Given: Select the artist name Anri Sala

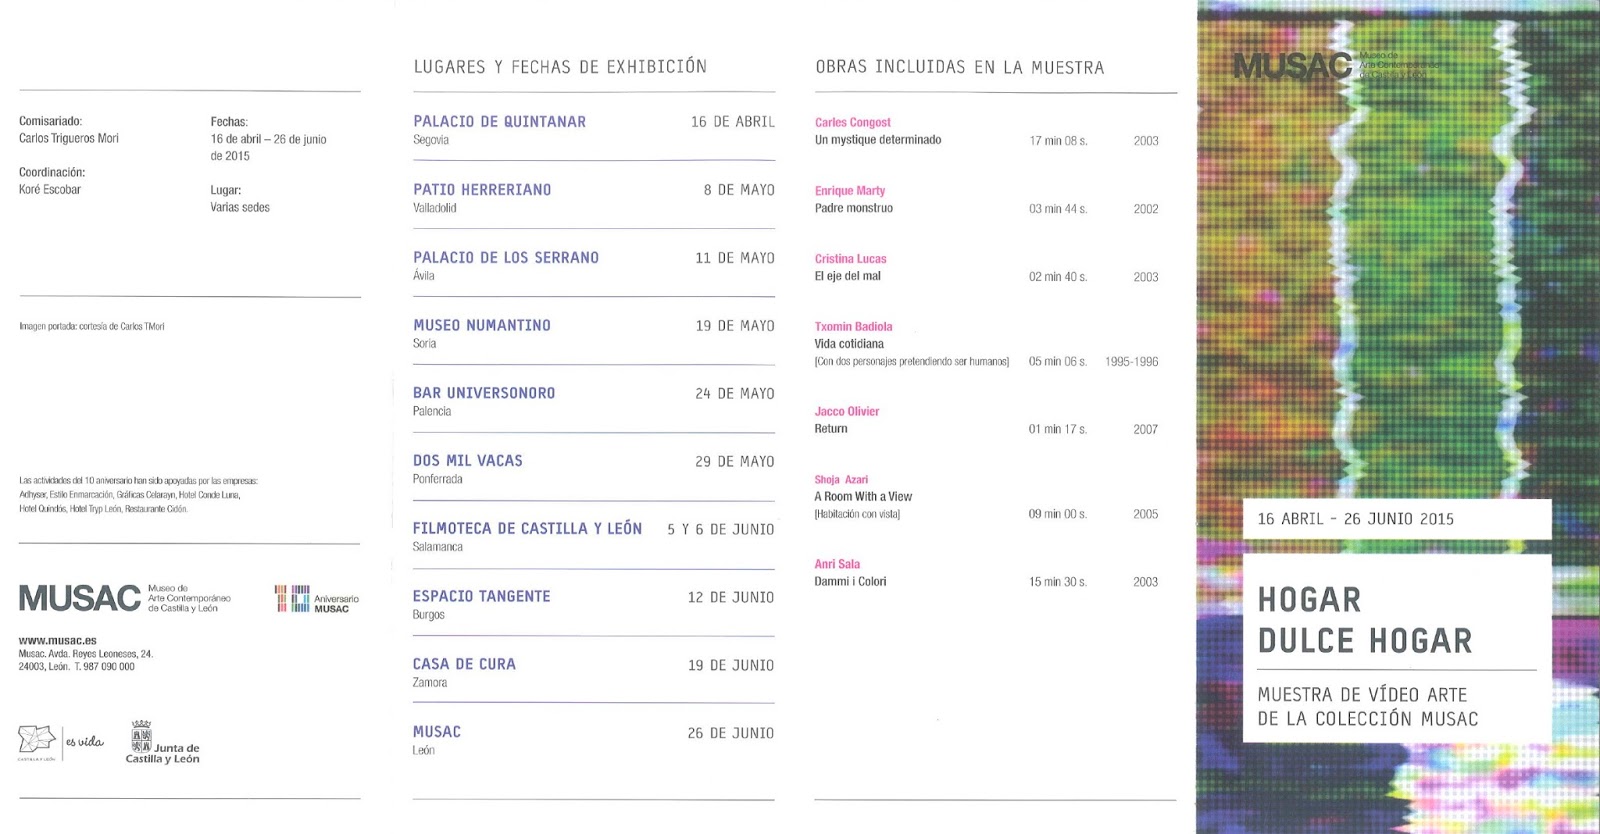Looking at the screenshot, I should click(x=837, y=564).
